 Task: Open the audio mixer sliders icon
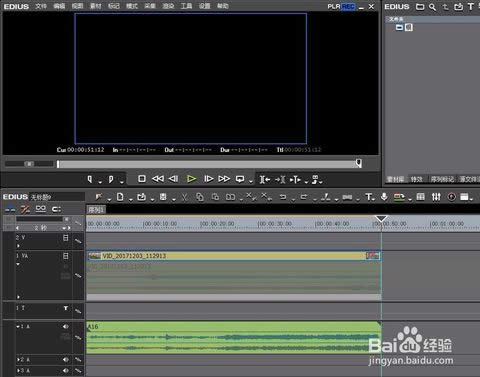(436, 197)
